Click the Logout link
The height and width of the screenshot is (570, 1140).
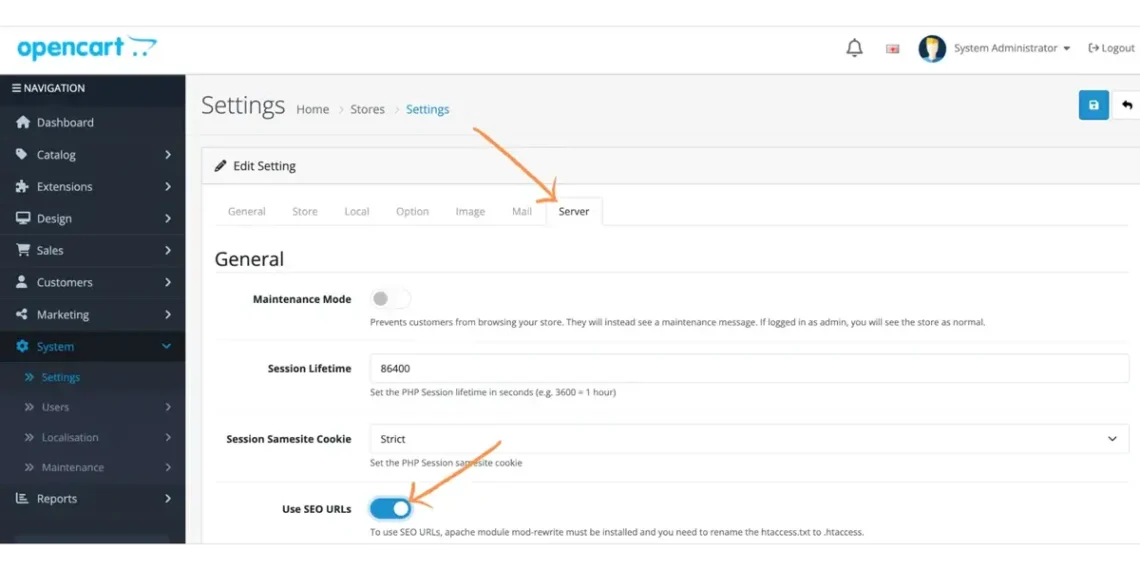1111,48
